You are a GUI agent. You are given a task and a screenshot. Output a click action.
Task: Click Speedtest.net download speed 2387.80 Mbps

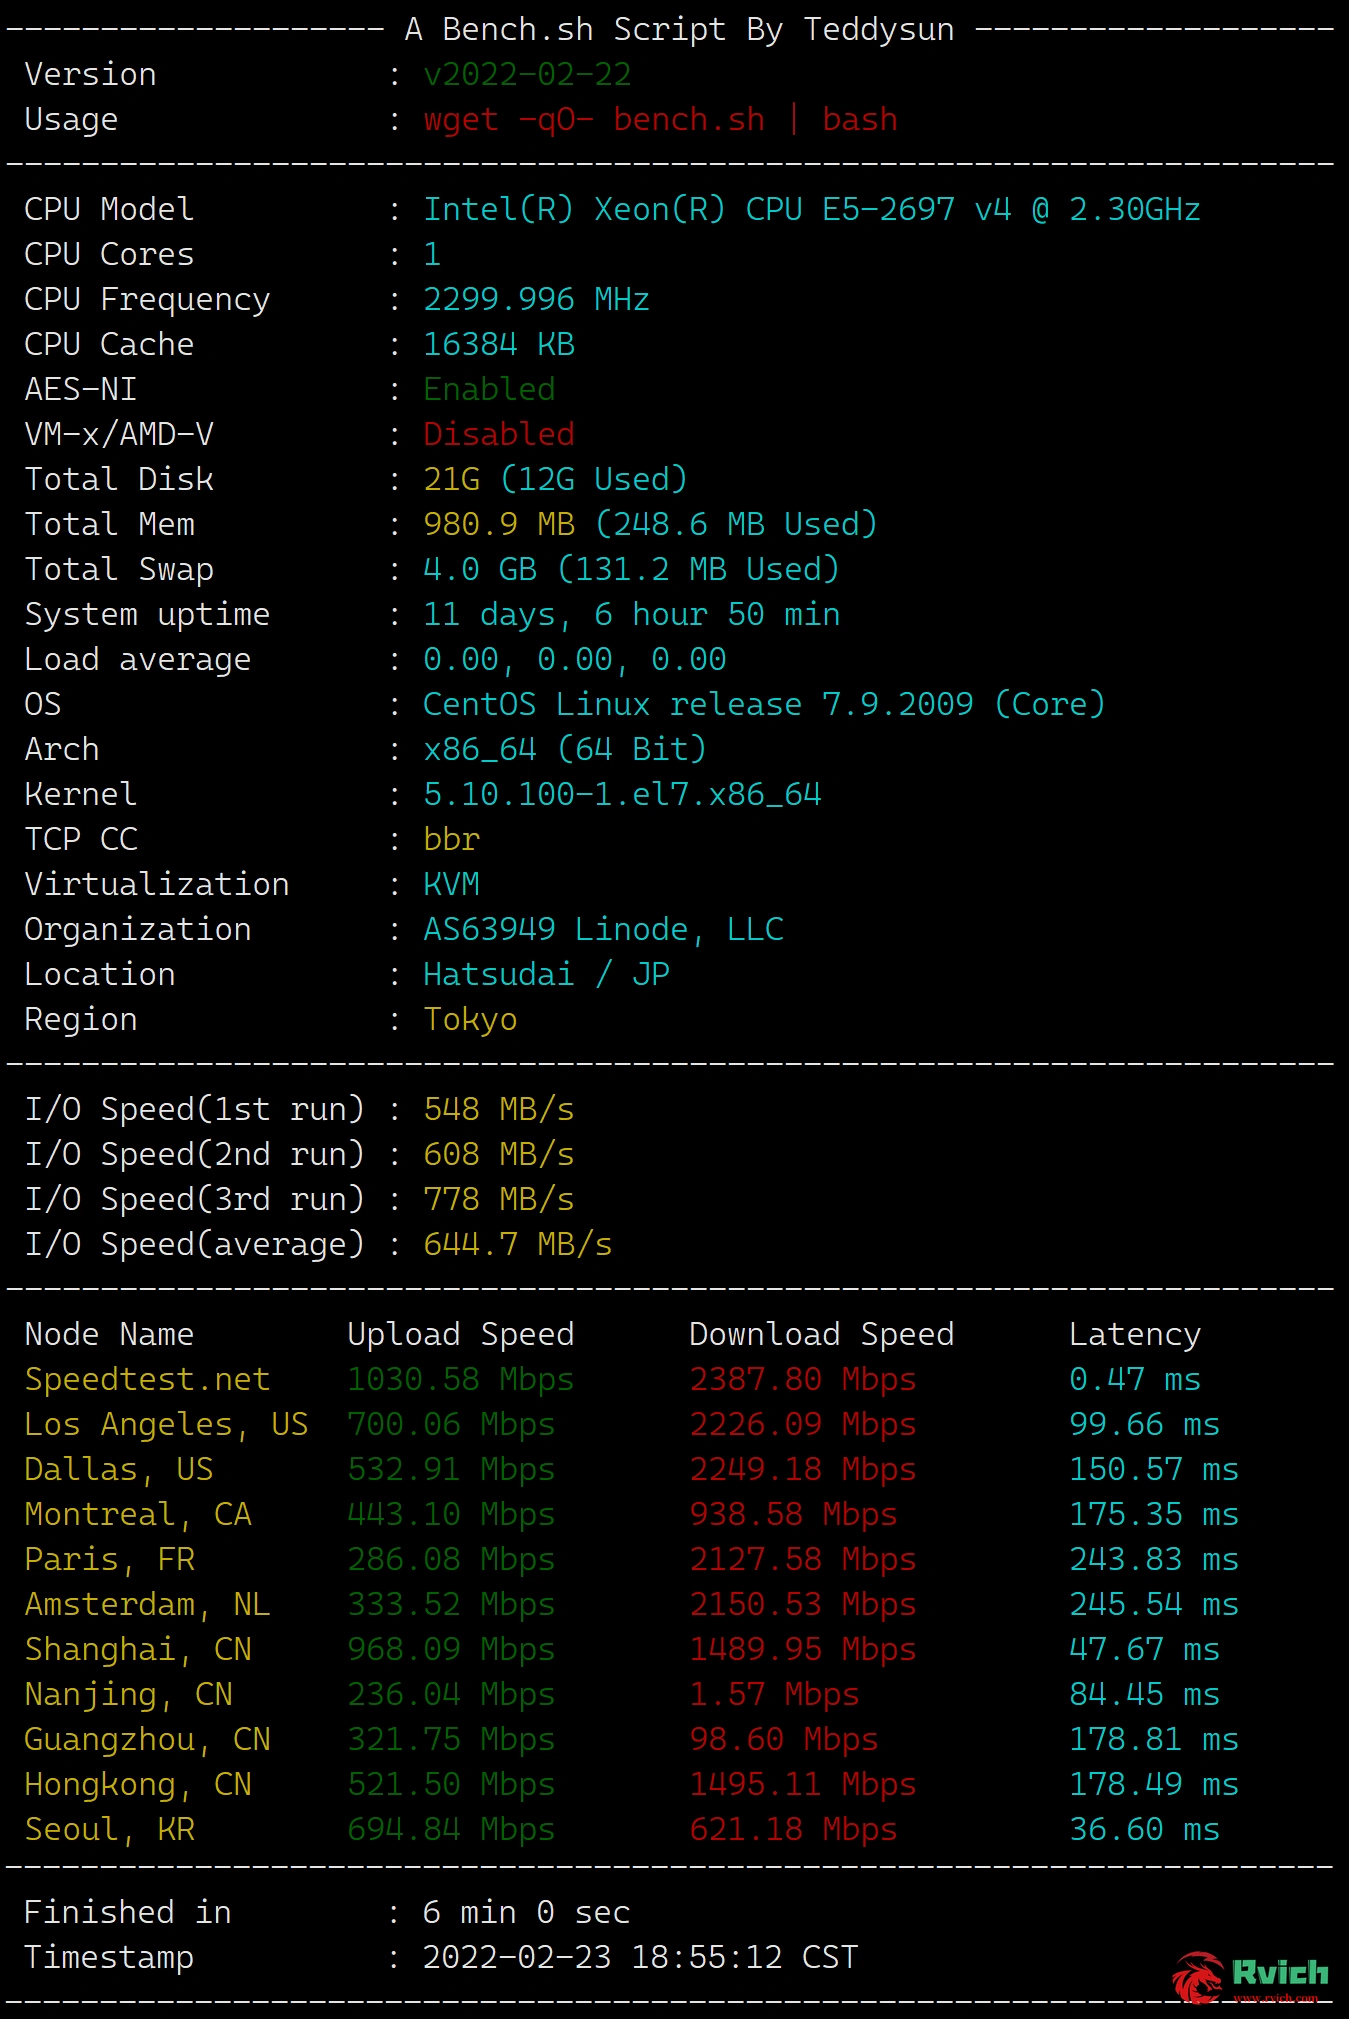coord(803,1379)
